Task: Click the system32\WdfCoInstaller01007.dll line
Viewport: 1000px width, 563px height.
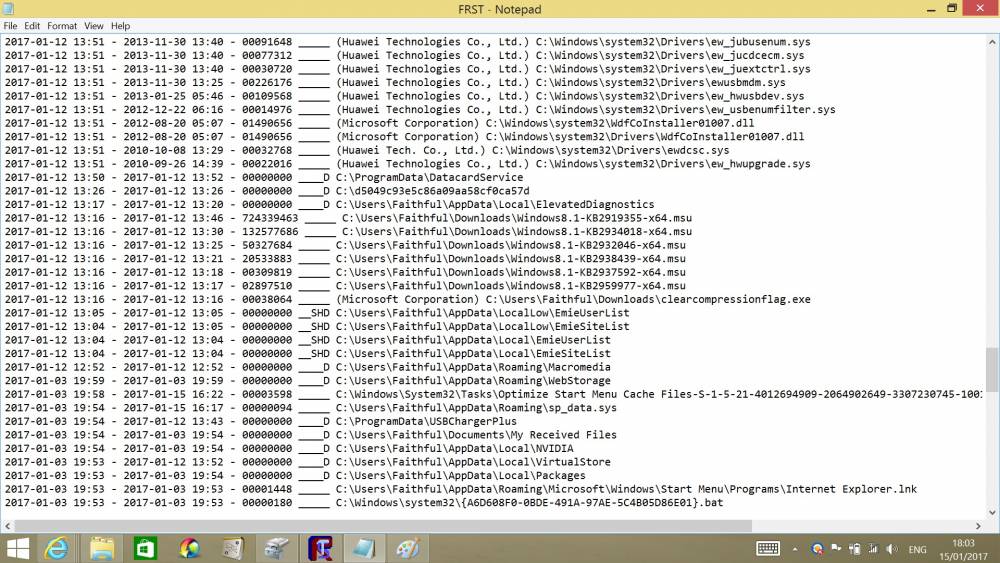Action: click(379, 123)
